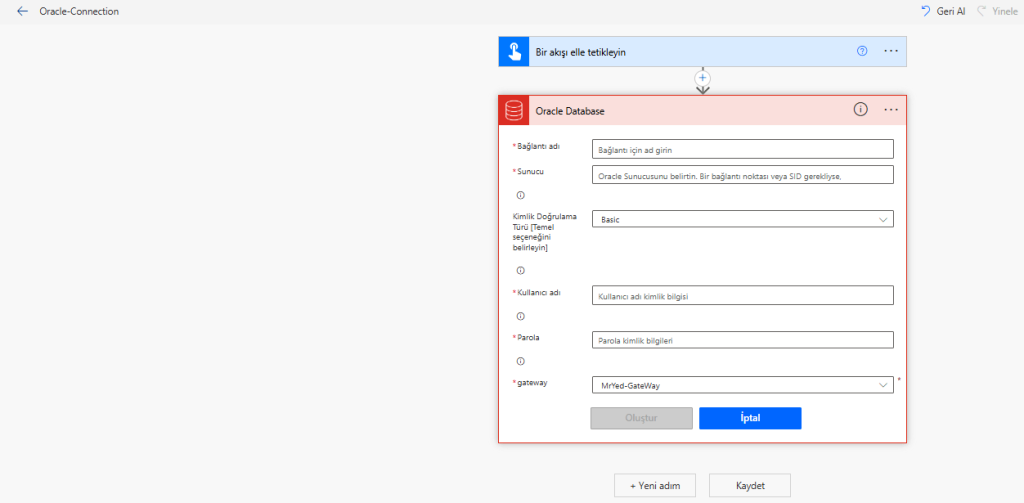The height and width of the screenshot is (503, 1024).
Task: Expand the Kimlik Doğrulama Türü dropdown
Action: (742, 219)
